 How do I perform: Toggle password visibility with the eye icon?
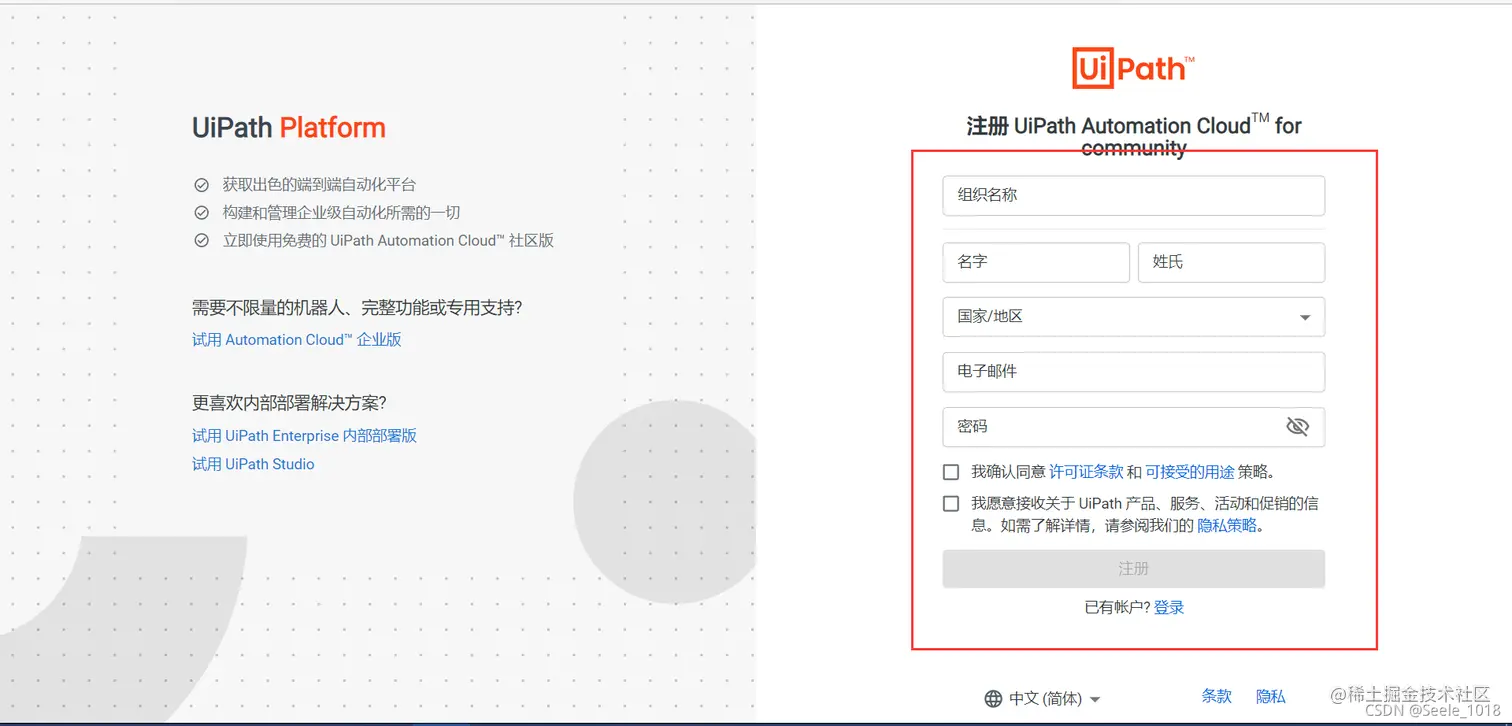tap(1297, 426)
